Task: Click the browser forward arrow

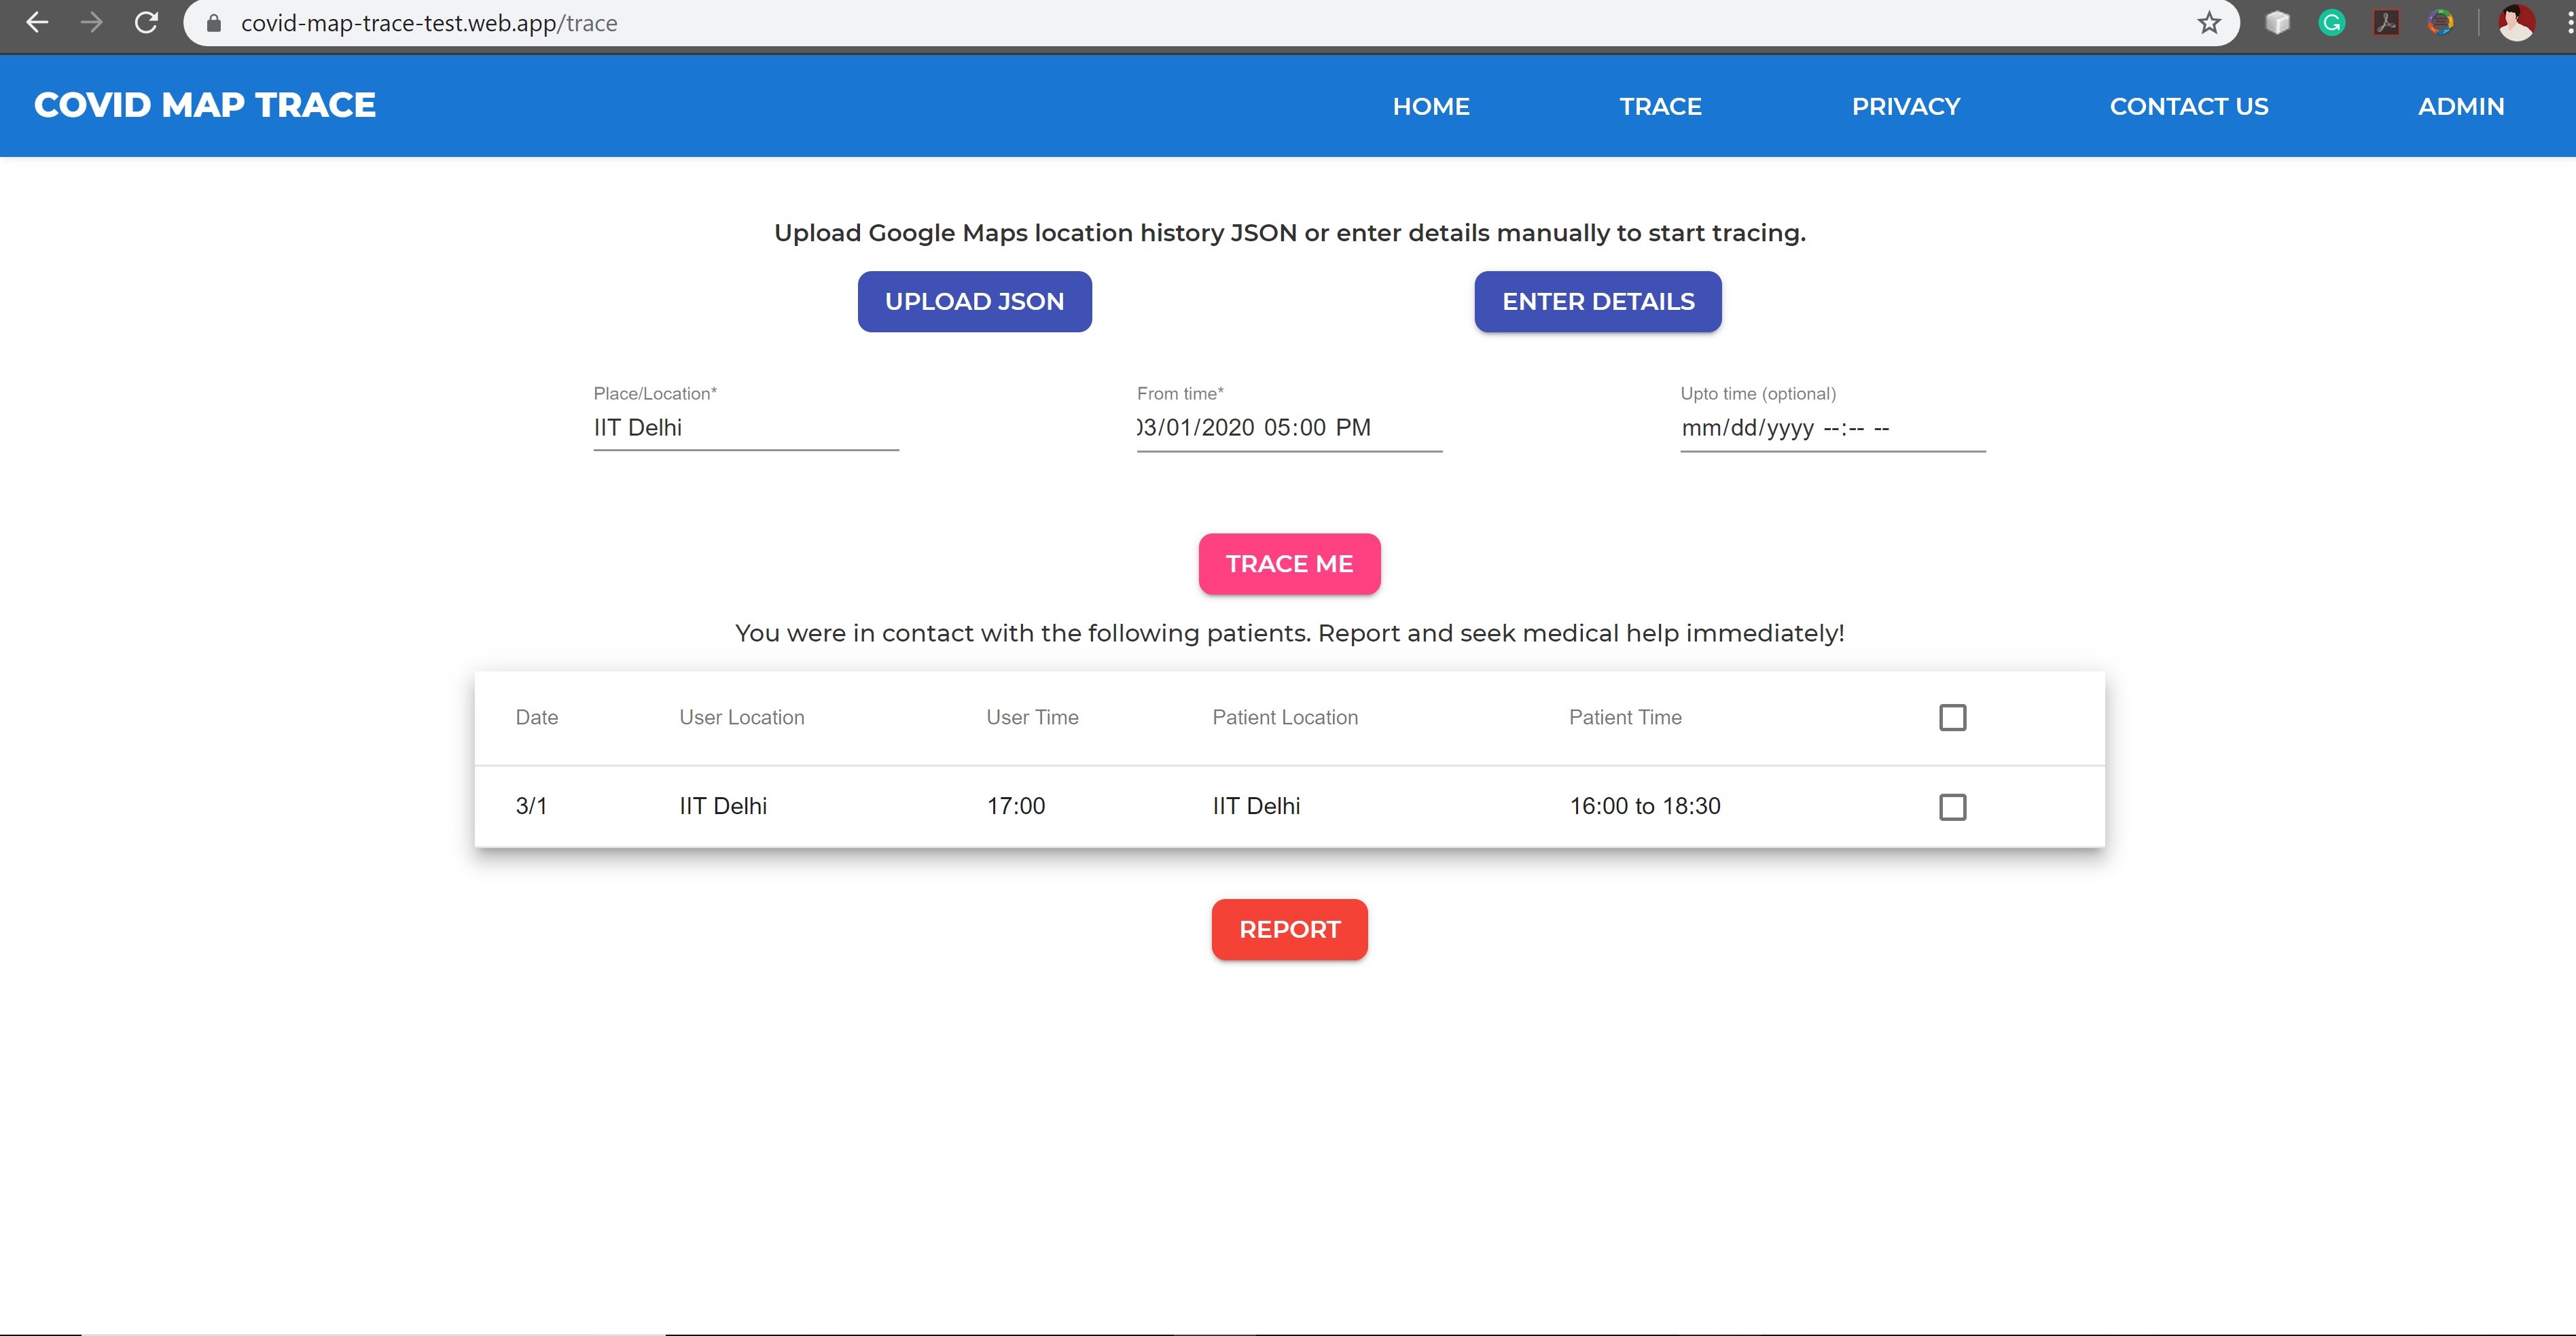Action: (91, 23)
